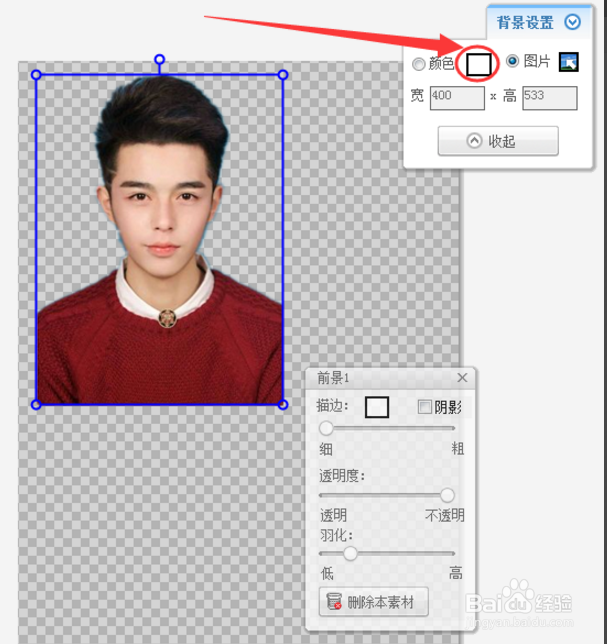Viewport: 607px width, 644px height.
Task: Click the 羽化 feather slider handle
Action: (x=350, y=553)
